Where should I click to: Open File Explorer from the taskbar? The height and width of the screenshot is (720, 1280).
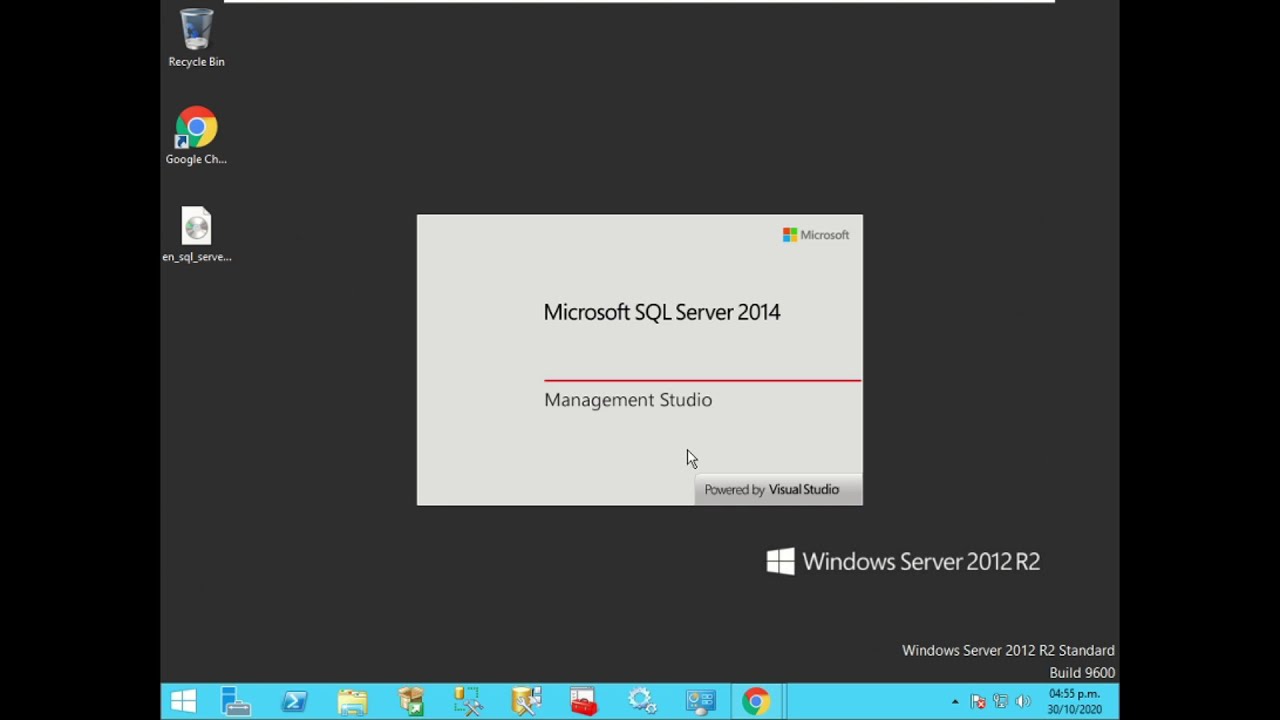[352, 701]
